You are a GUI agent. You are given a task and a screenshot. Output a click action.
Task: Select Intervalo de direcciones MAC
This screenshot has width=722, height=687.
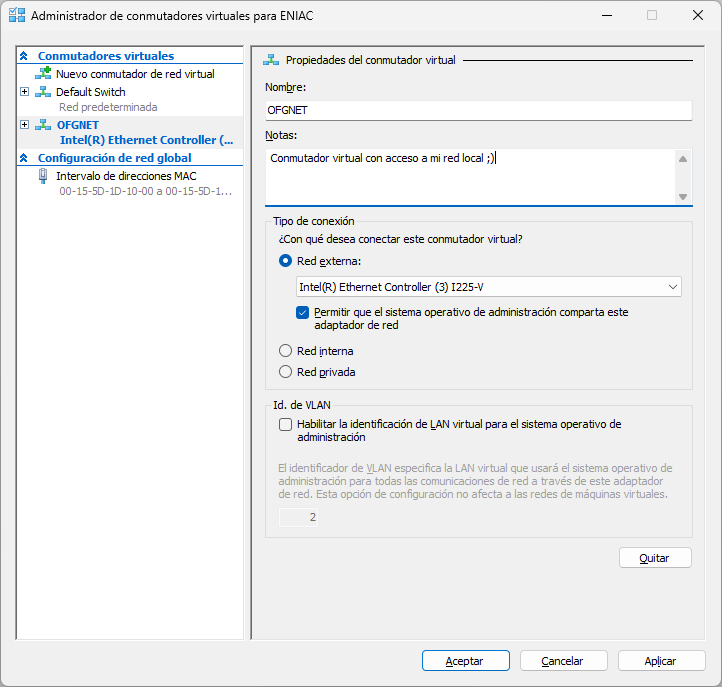tap(126, 176)
